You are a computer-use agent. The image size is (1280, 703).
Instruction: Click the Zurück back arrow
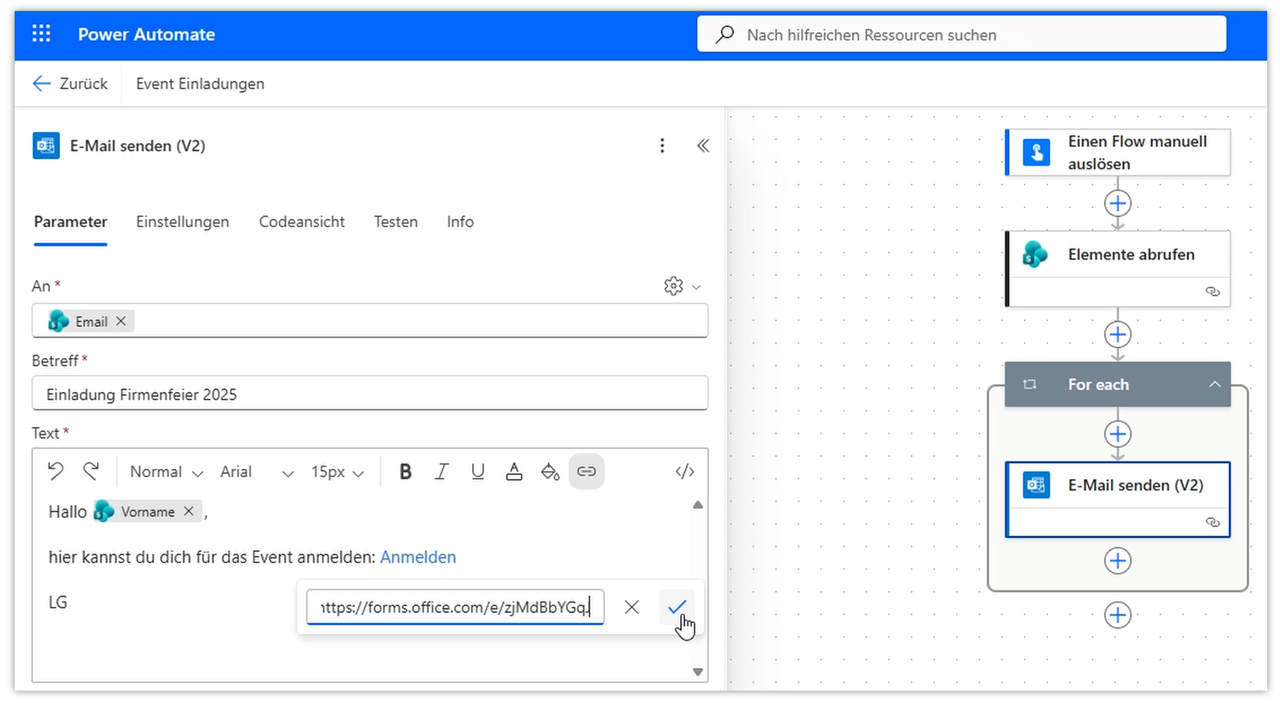(41, 84)
